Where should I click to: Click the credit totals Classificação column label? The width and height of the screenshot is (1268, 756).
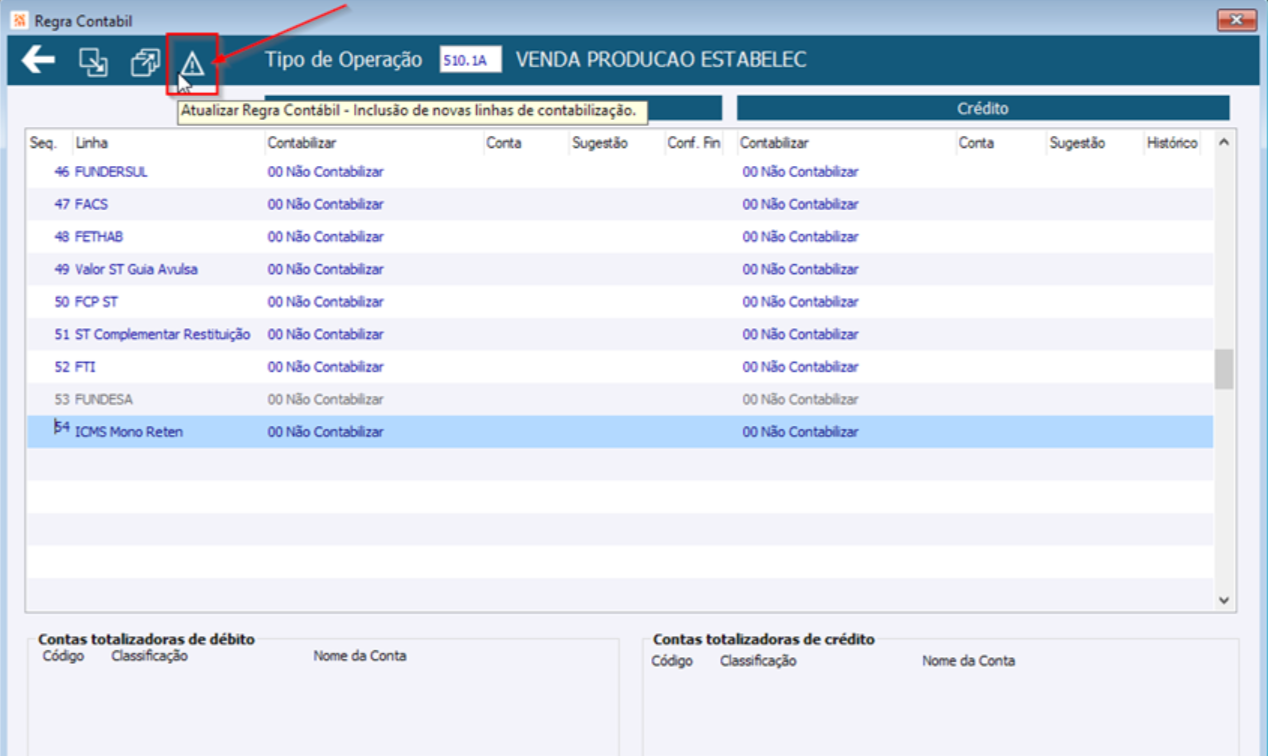point(758,661)
